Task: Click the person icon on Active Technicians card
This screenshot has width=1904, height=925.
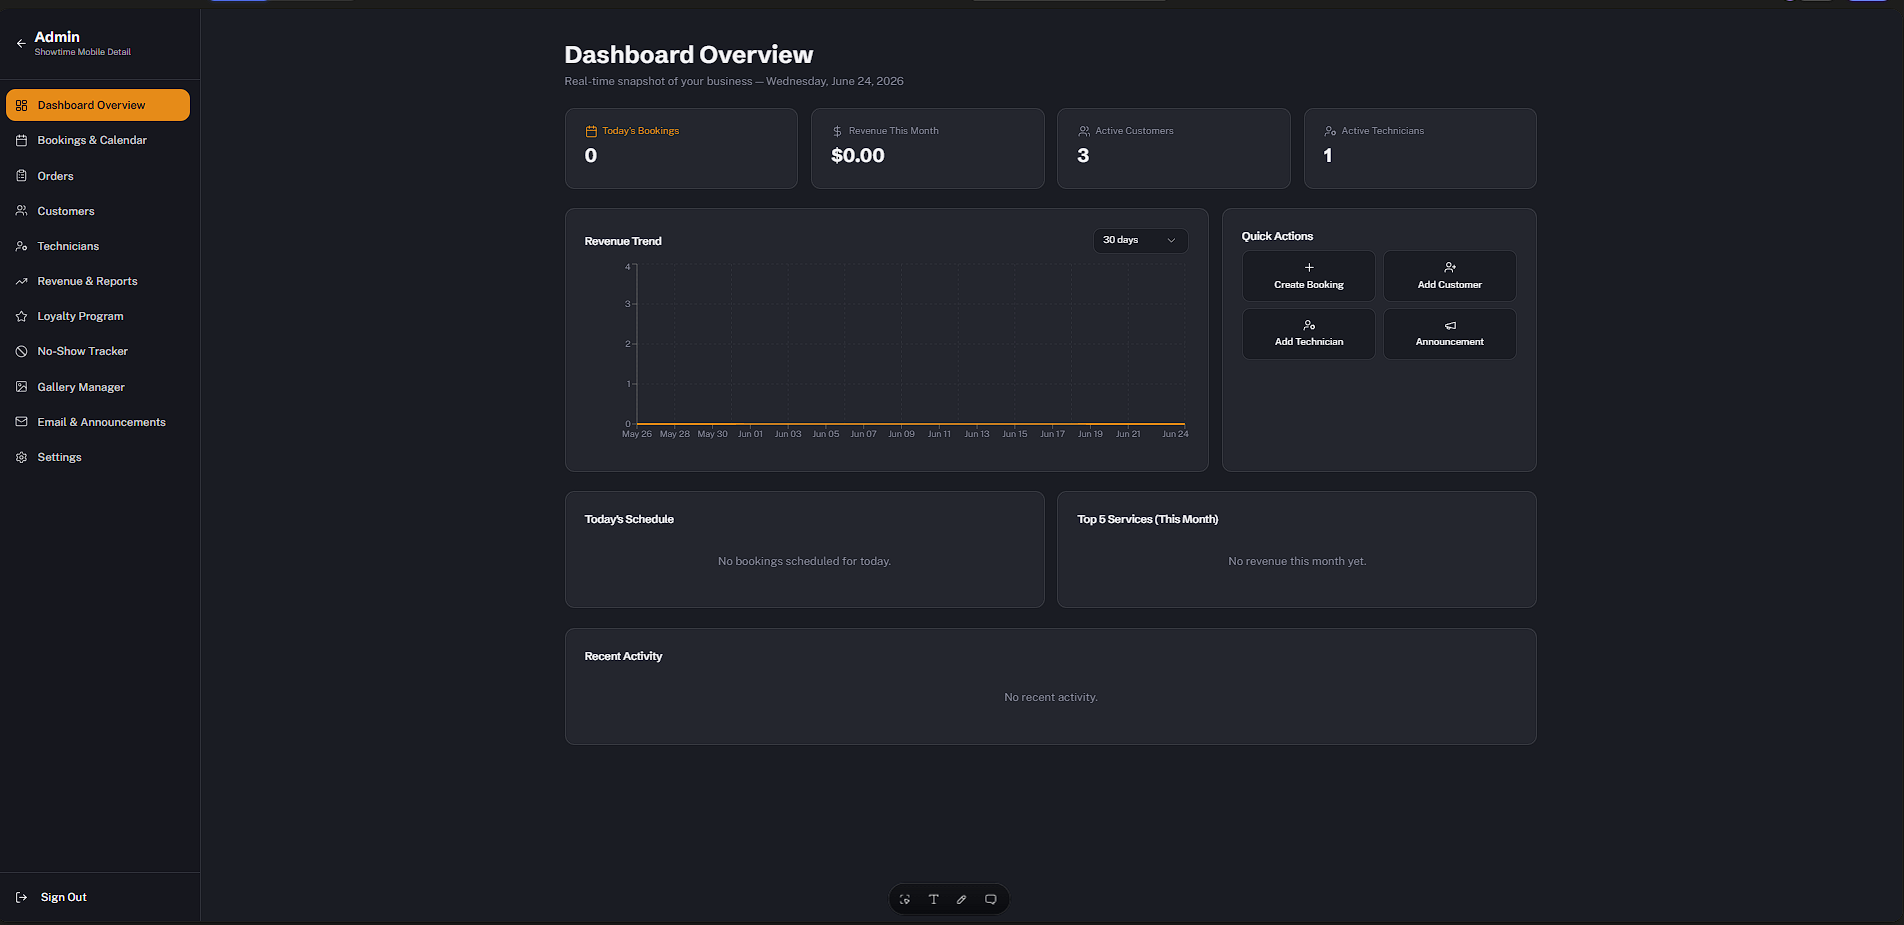Action: pos(1330,131)
